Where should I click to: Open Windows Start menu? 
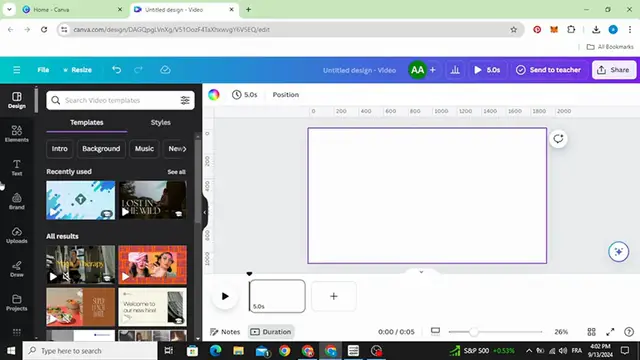pyautogui.click(x=11, y=351)
